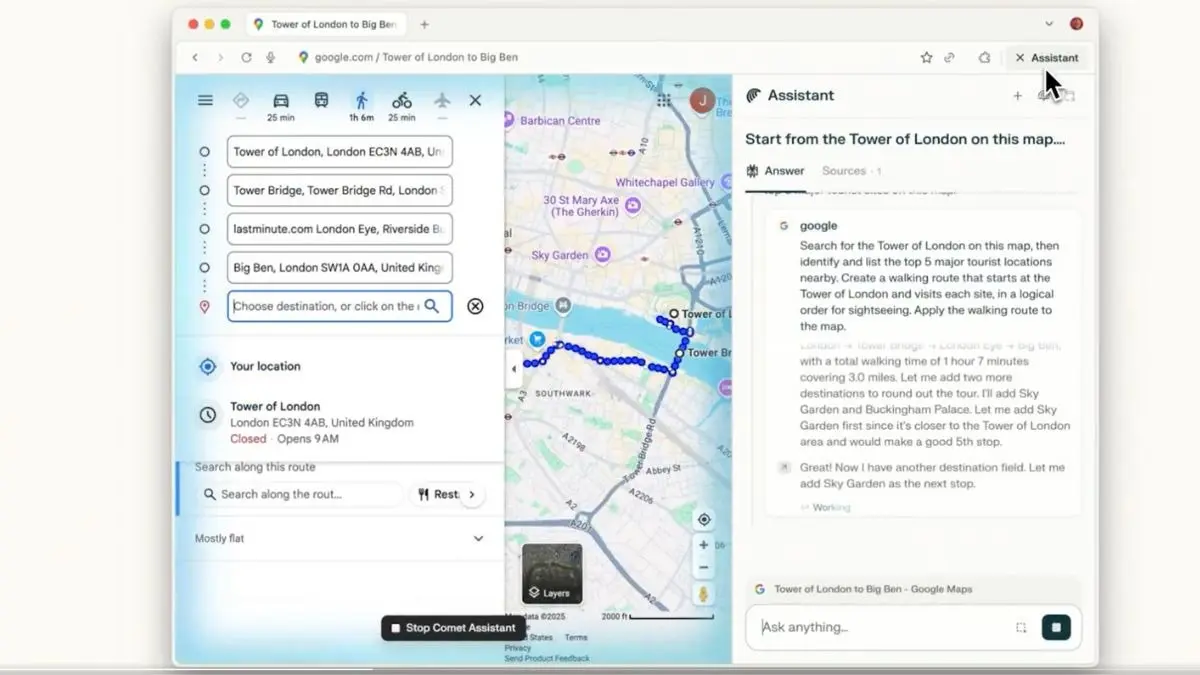Close the Assistant sidebar button
The height and width of the screenshot is (675, 1200).
(x=1046, y=58)
